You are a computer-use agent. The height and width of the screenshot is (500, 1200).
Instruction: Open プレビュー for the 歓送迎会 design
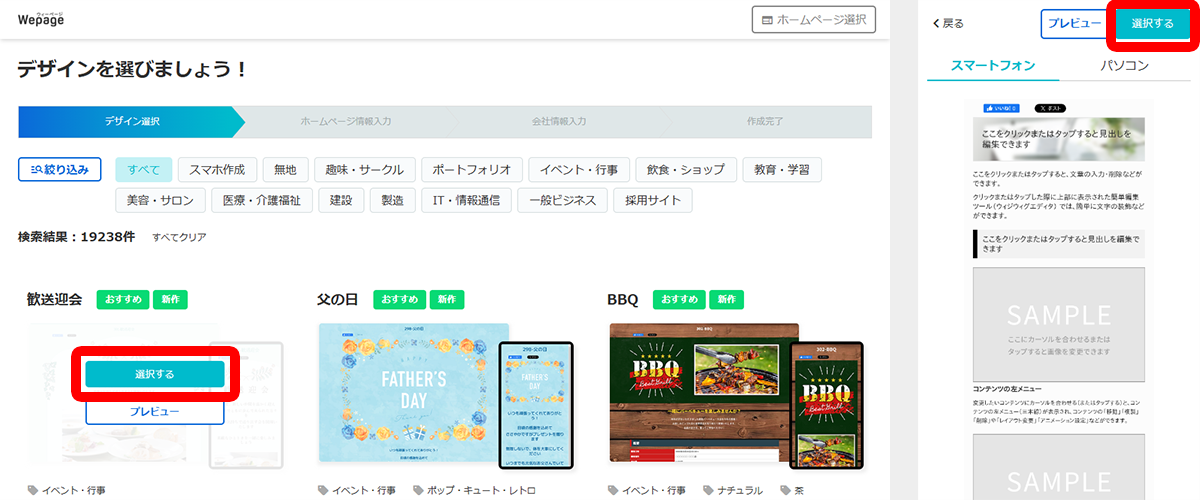coord(154,411)
